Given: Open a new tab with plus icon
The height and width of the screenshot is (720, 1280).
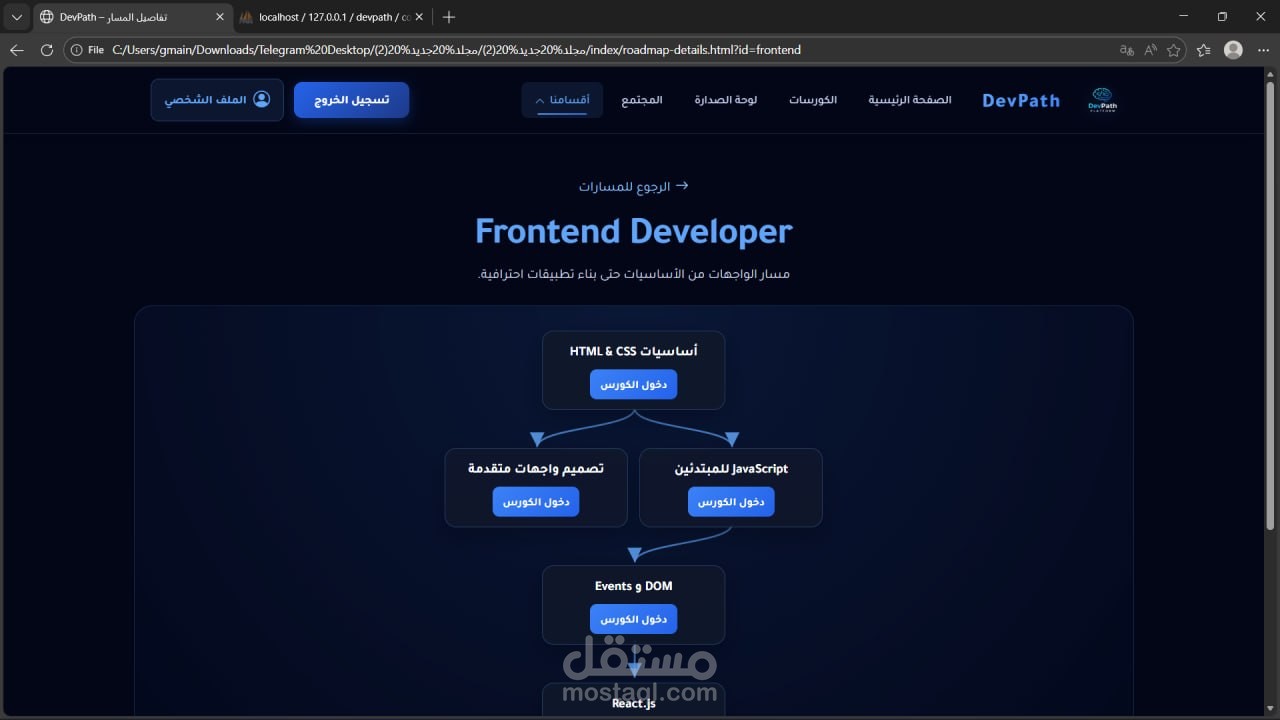Looking at the screenshot, I should coord(449,17).
